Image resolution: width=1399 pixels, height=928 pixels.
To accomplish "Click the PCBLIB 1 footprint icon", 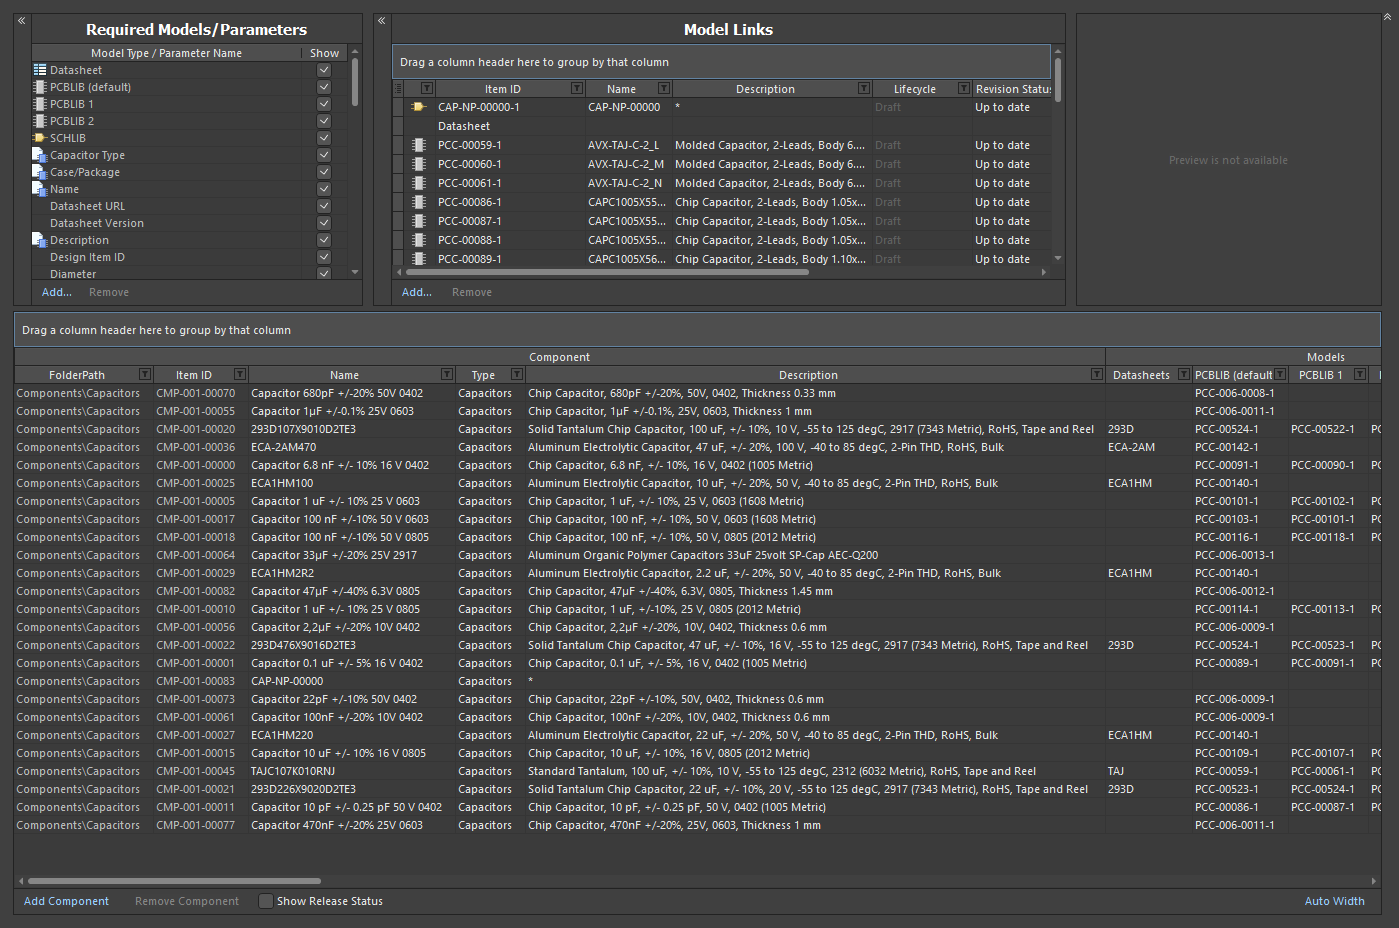I will coord(40,104).
